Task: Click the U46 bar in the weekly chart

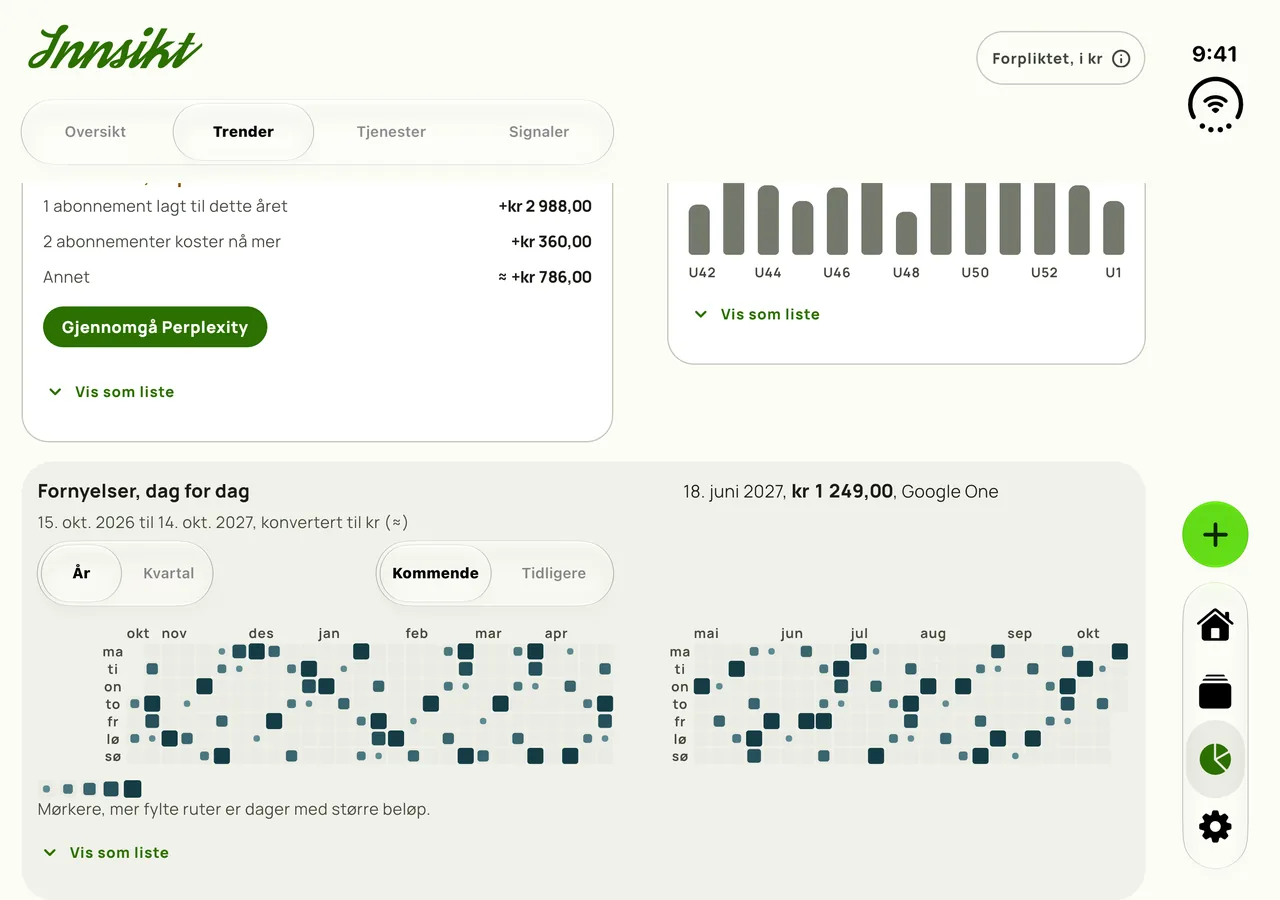Action: point(837,221)
